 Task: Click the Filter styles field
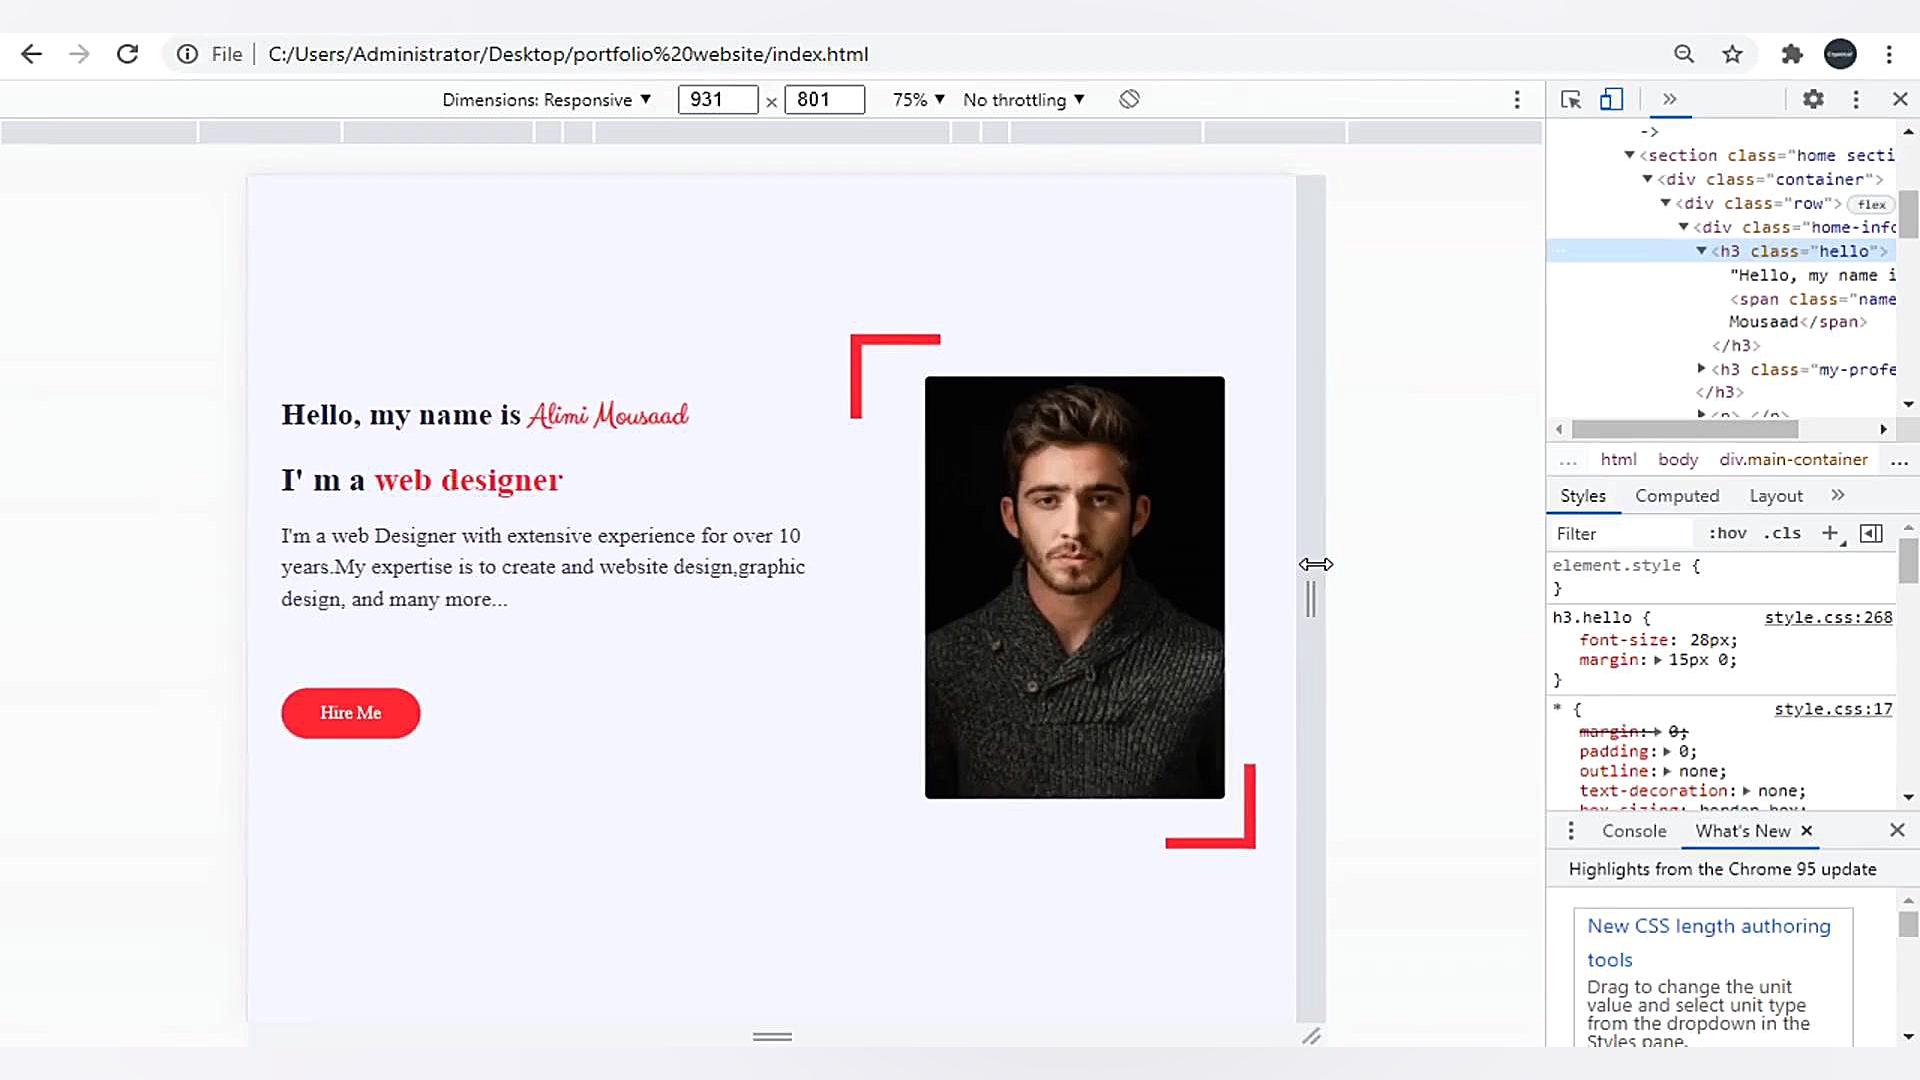click(1622, 533)
